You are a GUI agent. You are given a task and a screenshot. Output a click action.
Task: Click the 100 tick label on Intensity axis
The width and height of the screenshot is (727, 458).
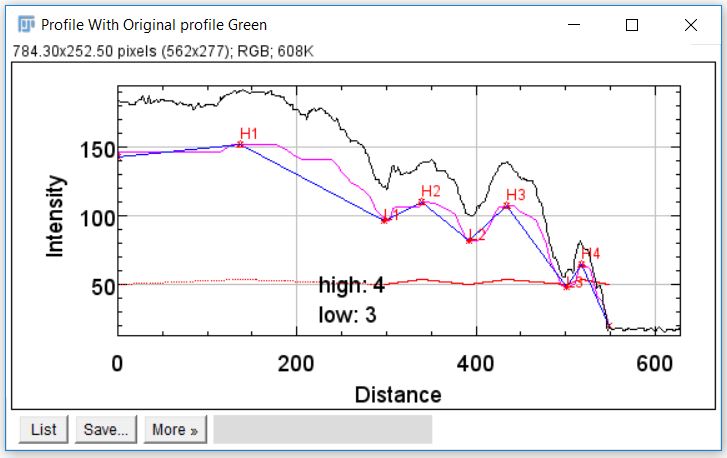(97, 218)
